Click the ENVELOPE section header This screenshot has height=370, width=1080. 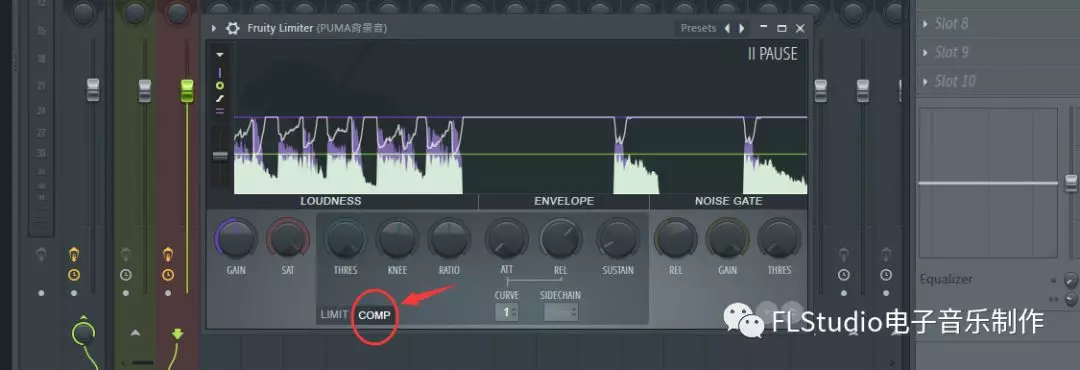pyautogui.click(x=563, y=201)
